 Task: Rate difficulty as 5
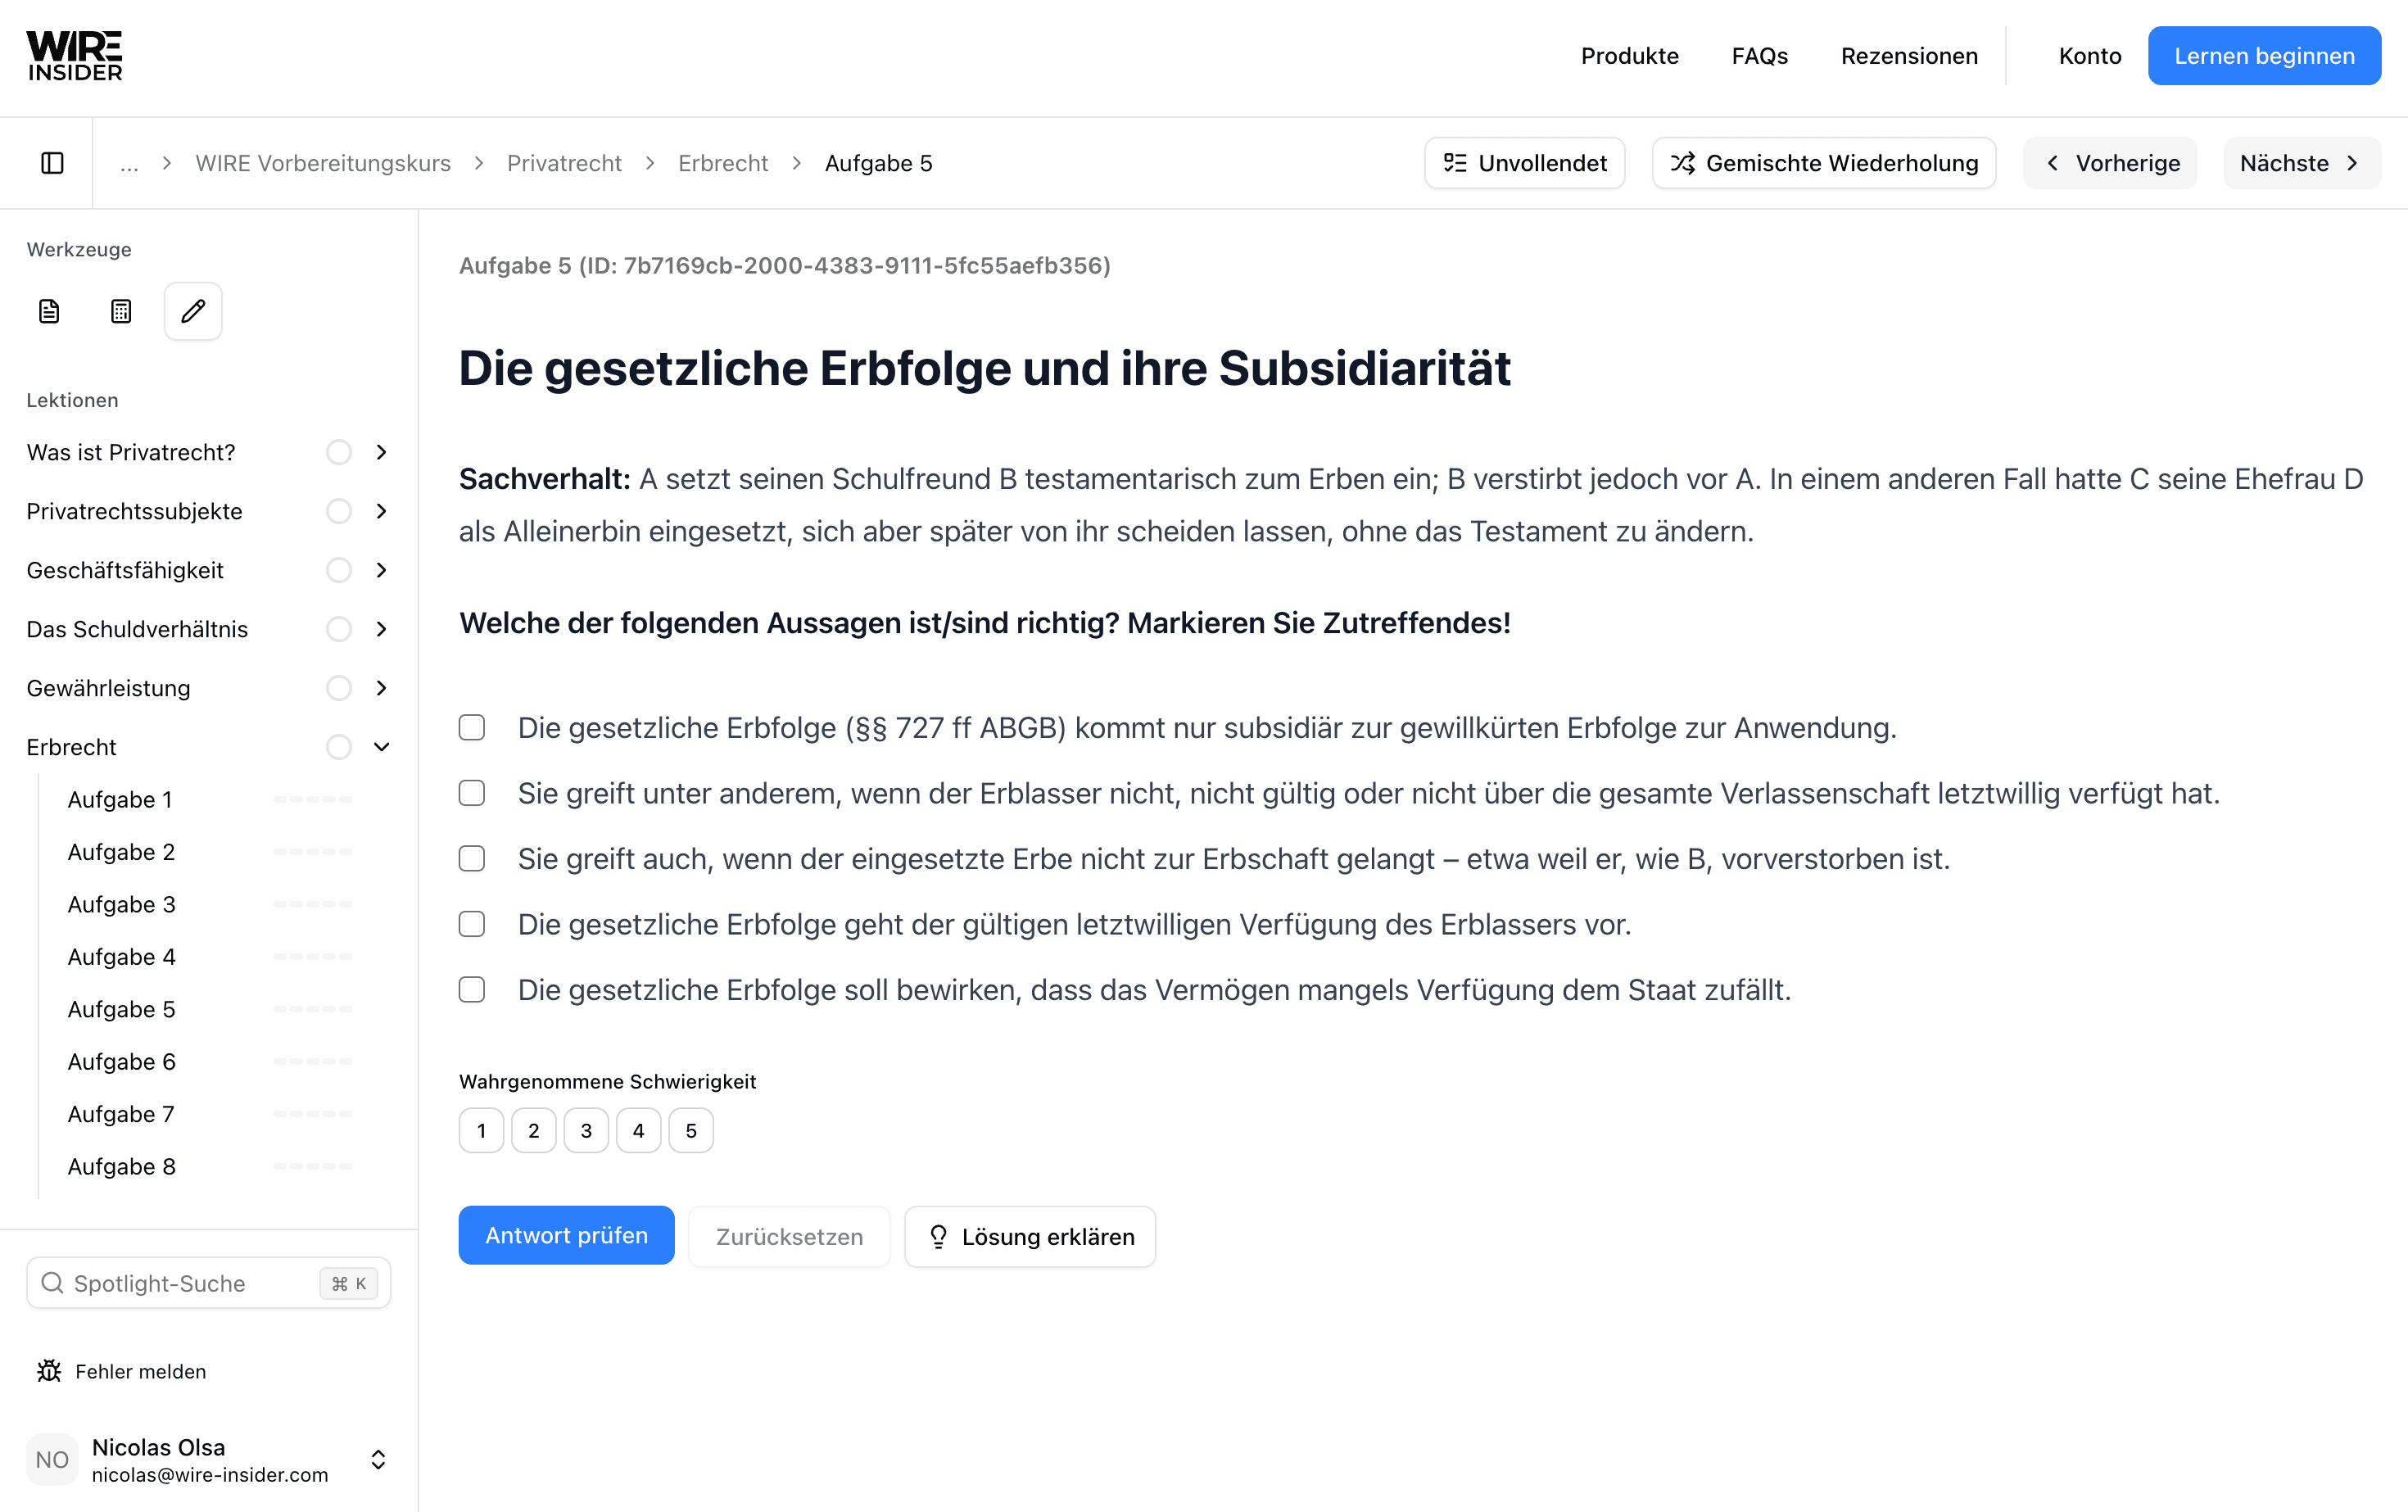[691, 1130]
